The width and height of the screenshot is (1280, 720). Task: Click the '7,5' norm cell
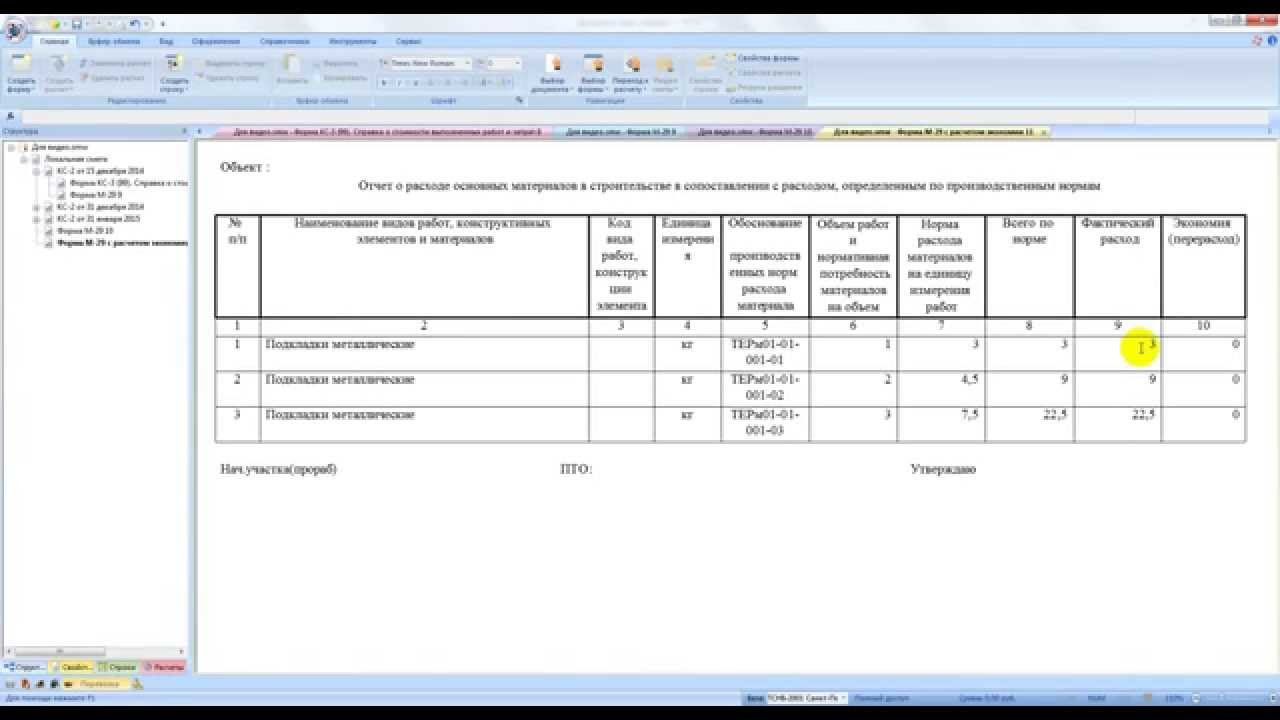coord(941,422)
